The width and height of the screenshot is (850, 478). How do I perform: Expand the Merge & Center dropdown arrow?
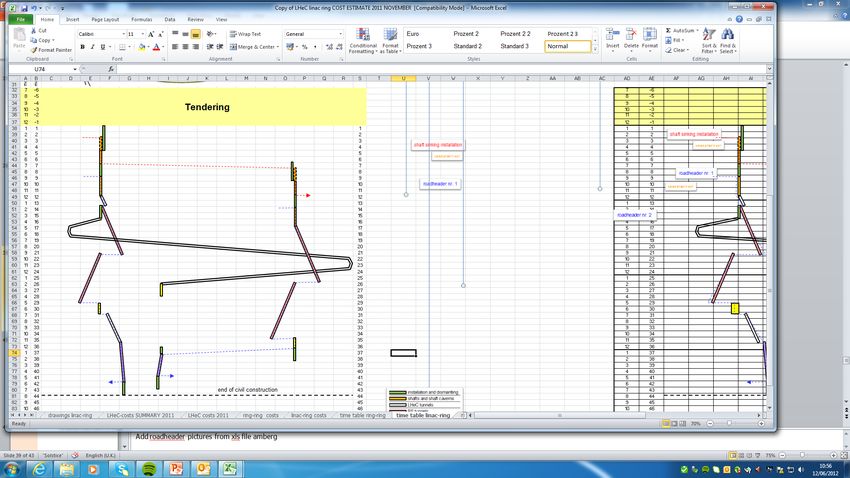[x=278, y=47]
